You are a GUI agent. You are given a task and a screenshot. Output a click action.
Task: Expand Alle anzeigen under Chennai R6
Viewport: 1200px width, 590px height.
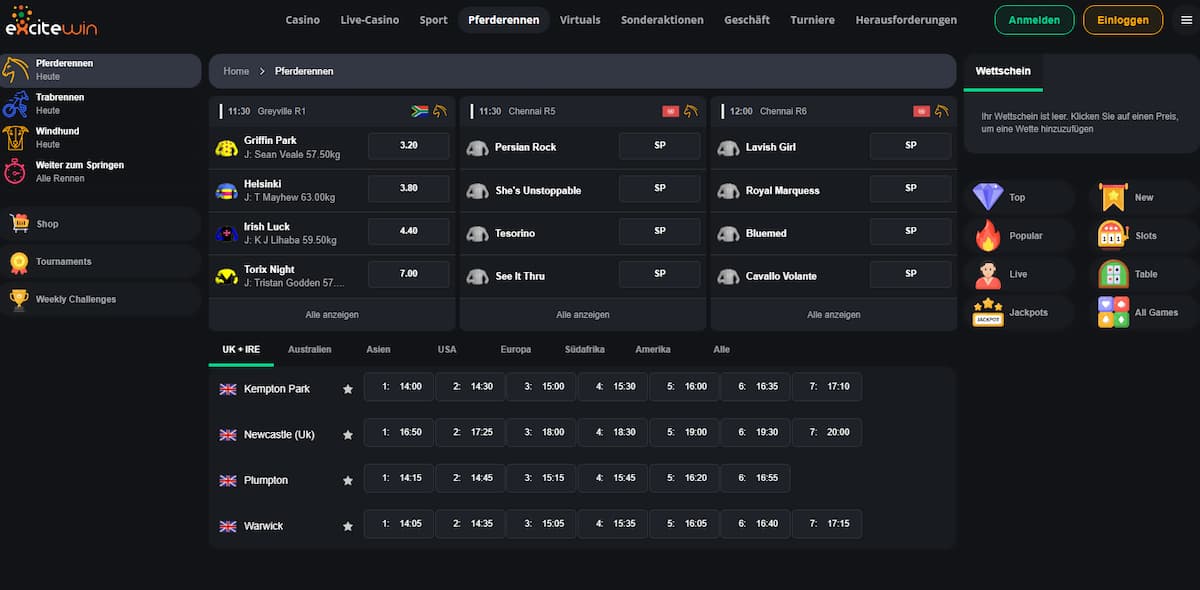coord(833,315)
